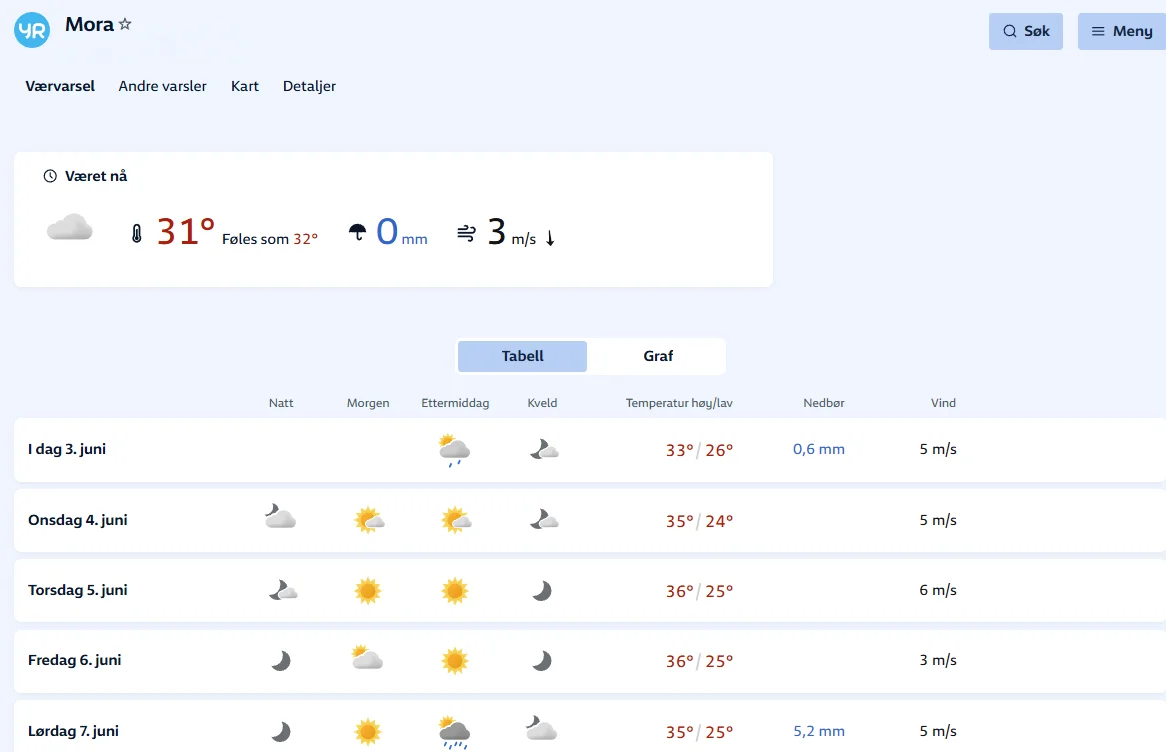Expand the Onsdag 4. juni forecast row
Viewport: 1166px width, 752px height.
[x=78, y=520]
